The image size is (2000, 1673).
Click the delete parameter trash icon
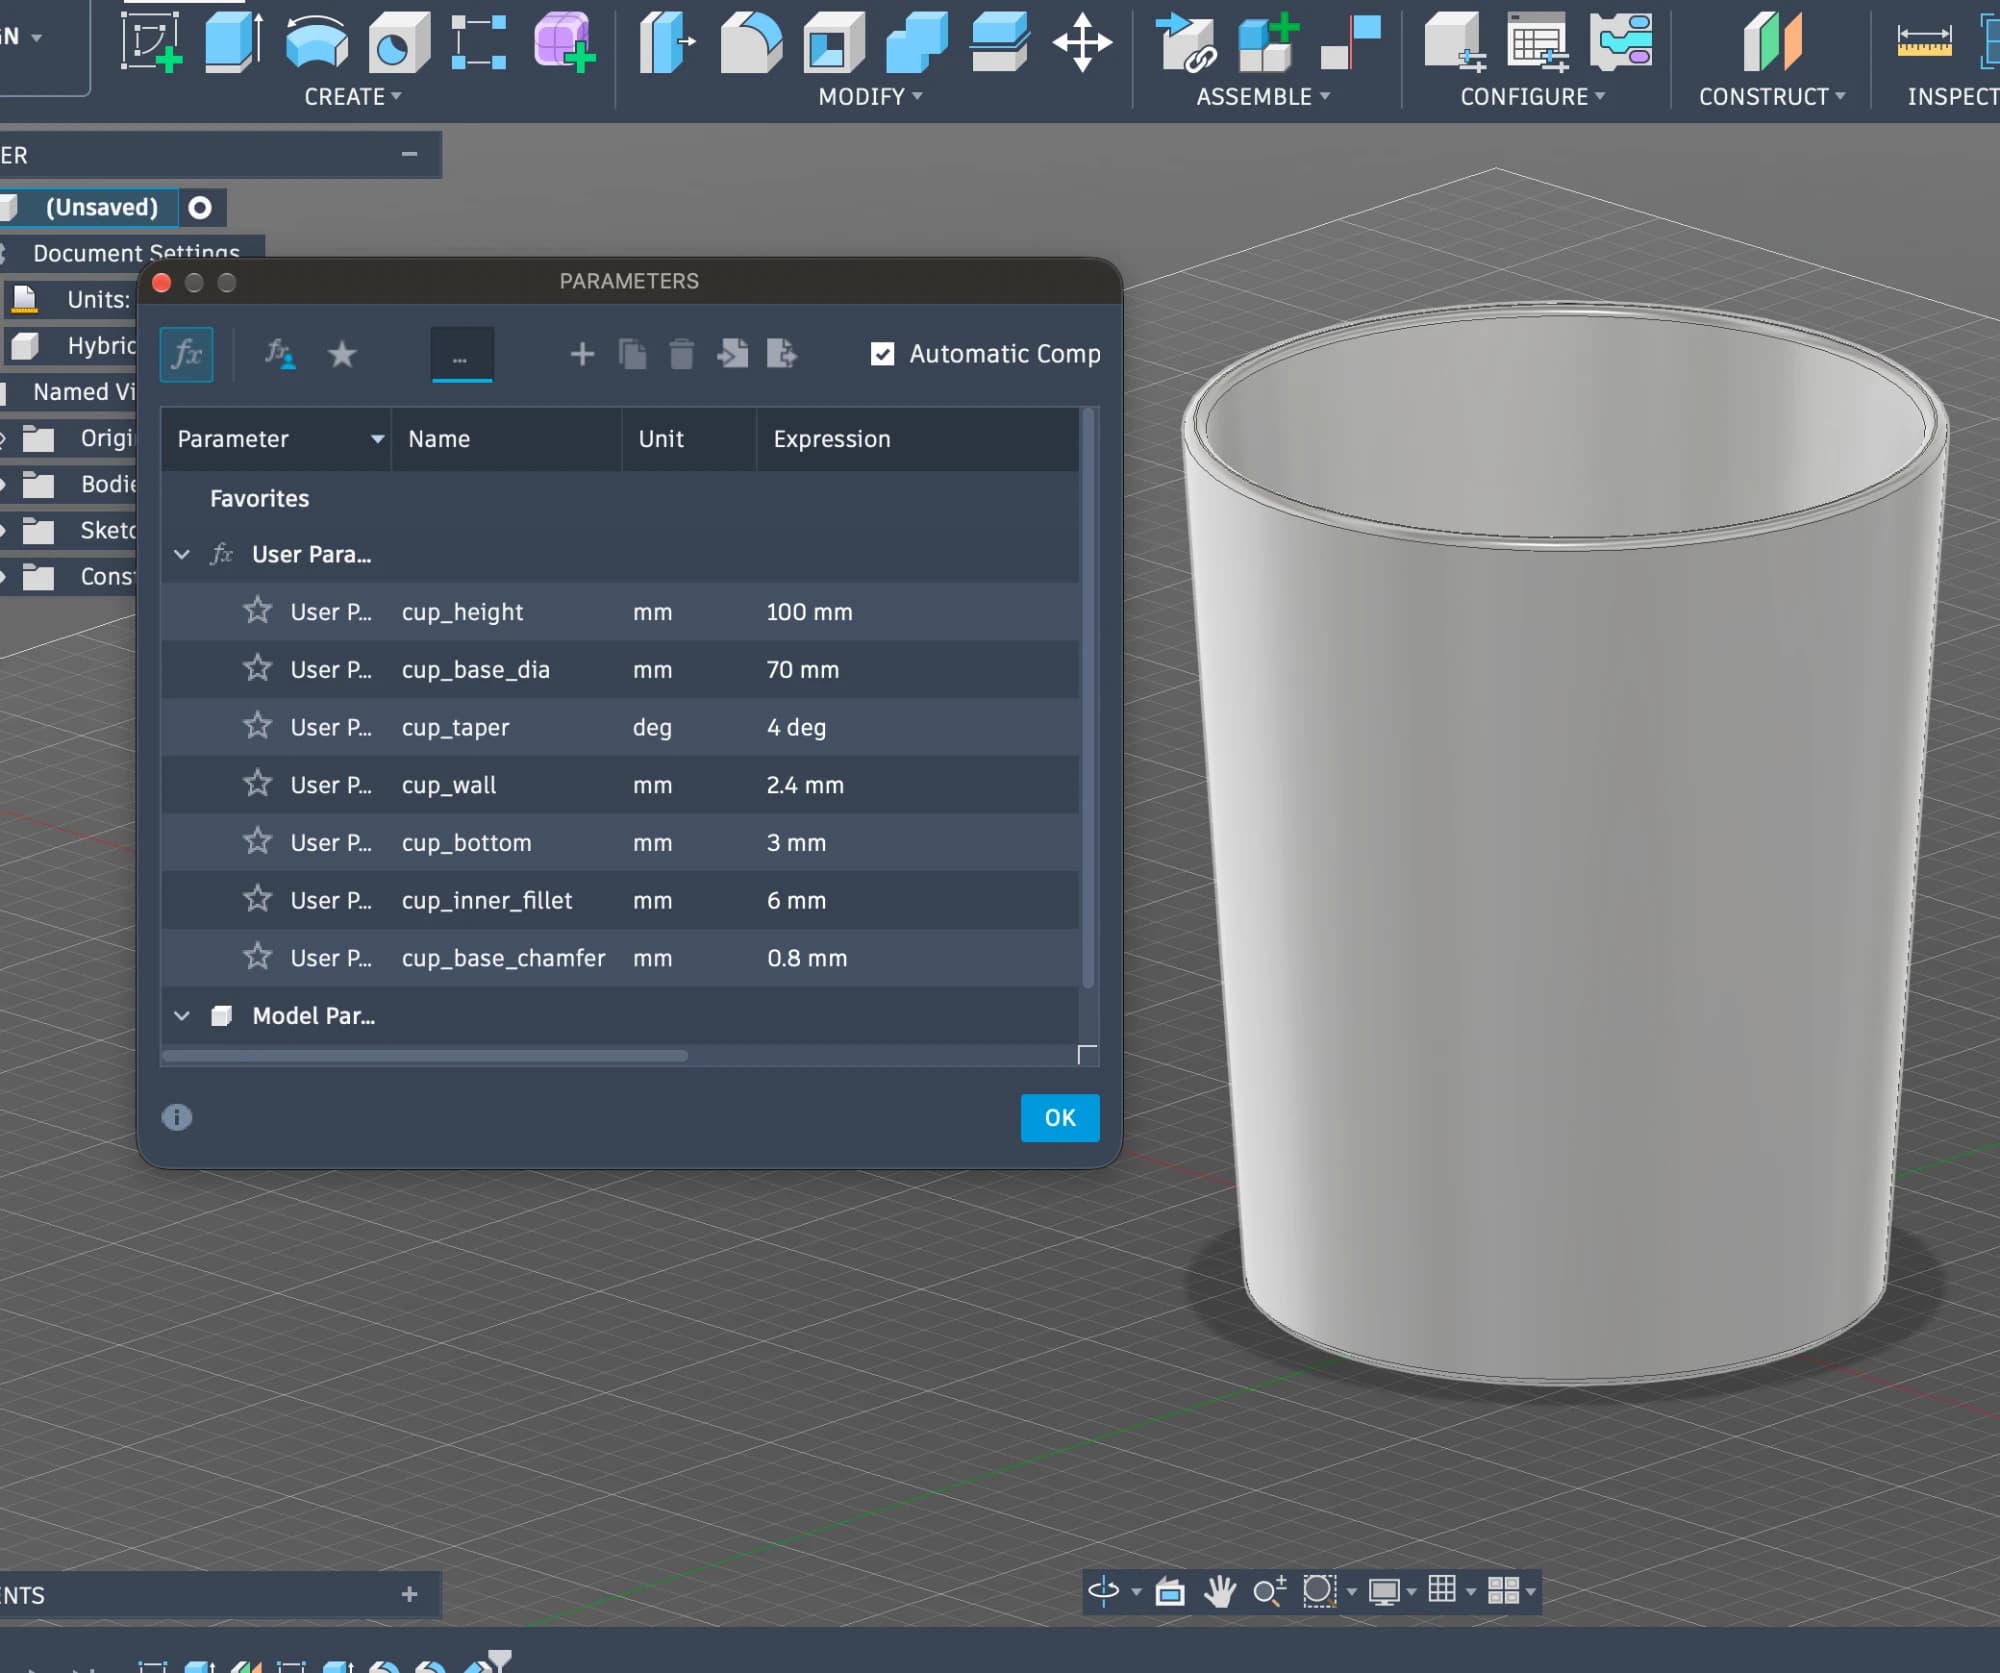[681, 354]
